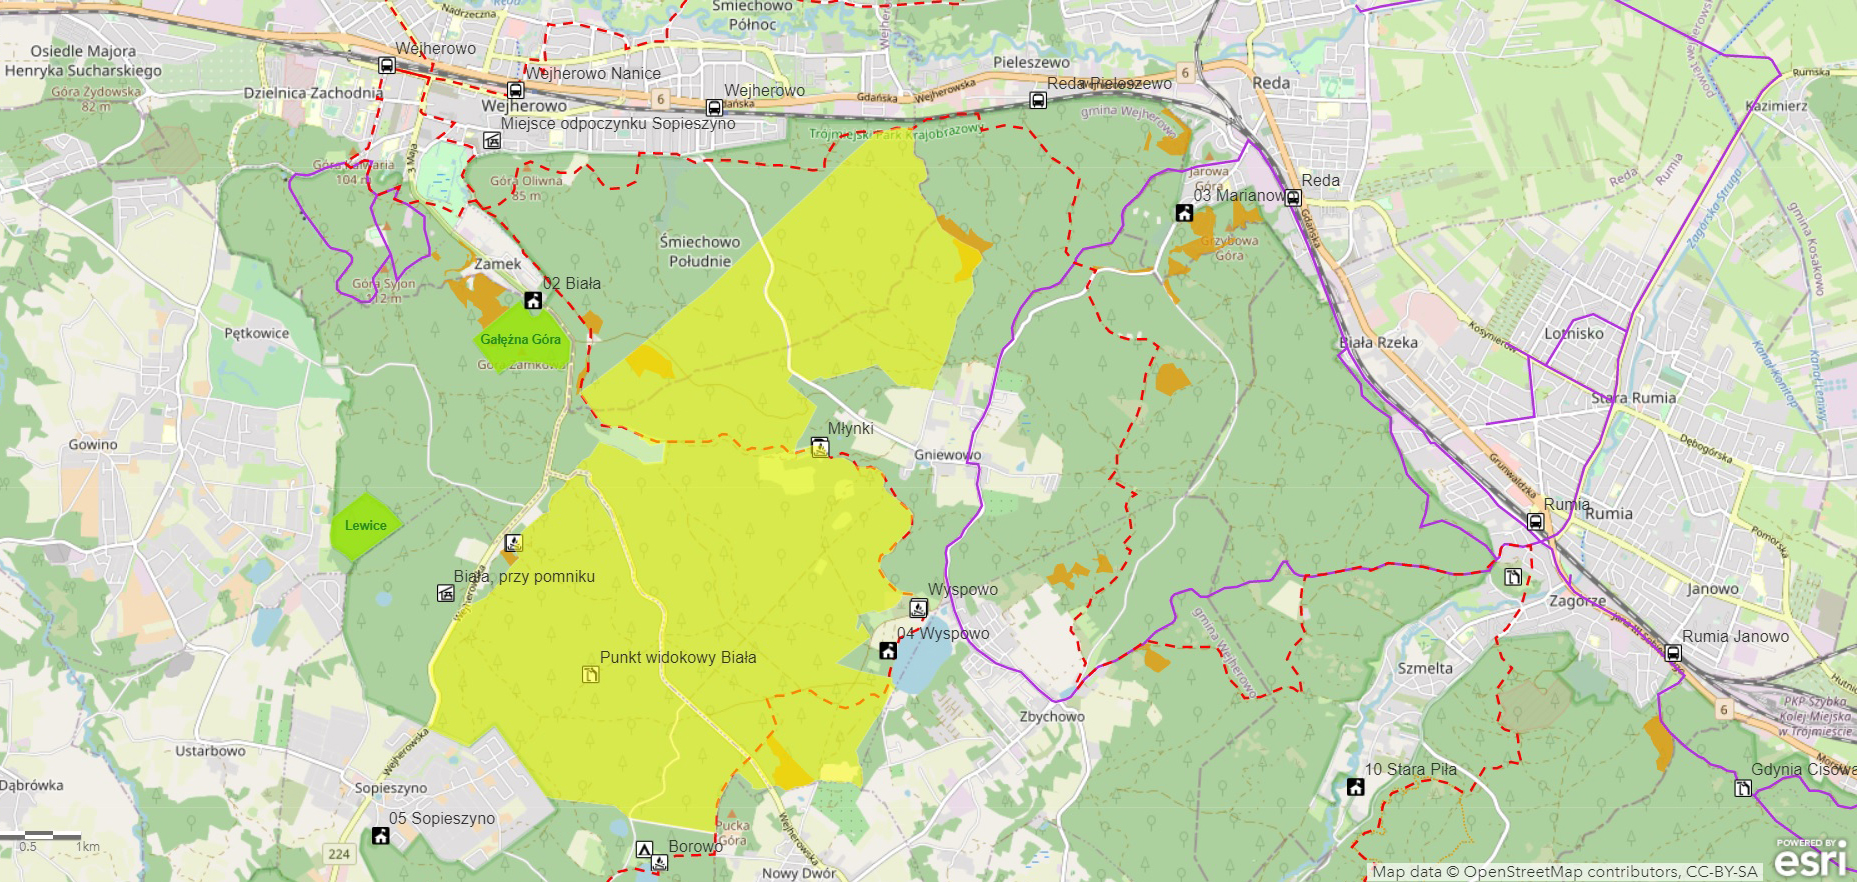The width and height of the screenshot is (1857, 882).
Task: Click the OpenStreetMap contributors attribution text
Action: [1564, 872]
